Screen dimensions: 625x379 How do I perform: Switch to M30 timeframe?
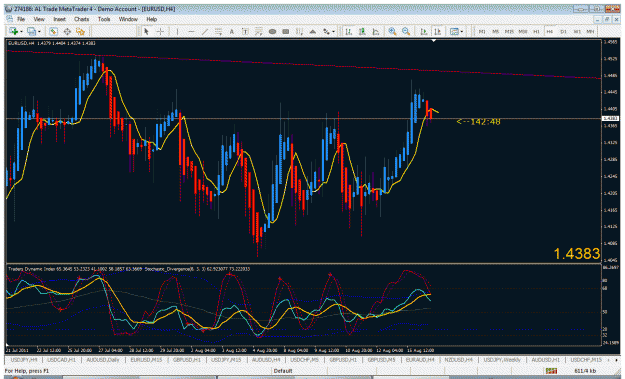click(523, 31)
